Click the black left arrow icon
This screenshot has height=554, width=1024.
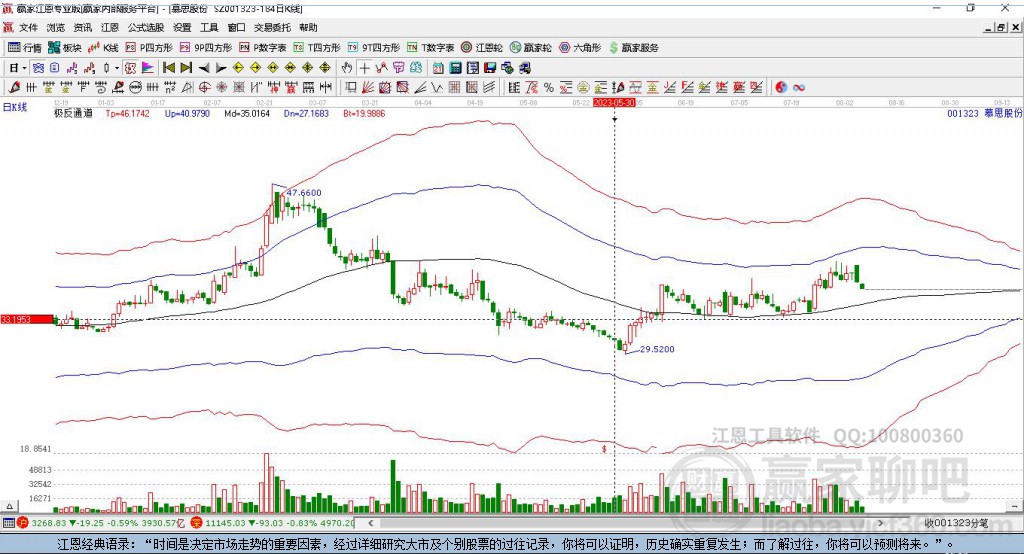(x=204, y=68)
